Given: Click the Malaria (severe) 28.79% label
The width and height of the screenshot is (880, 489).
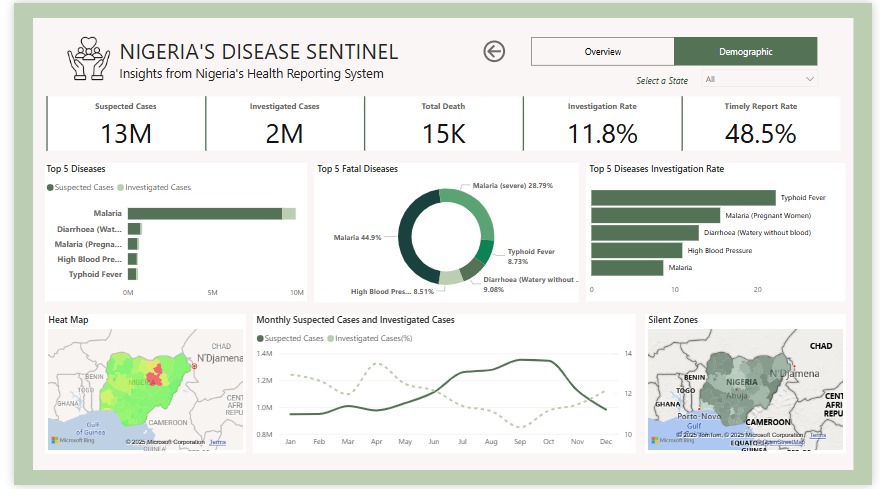Looking at the screenshot, I should click(512, 185).
